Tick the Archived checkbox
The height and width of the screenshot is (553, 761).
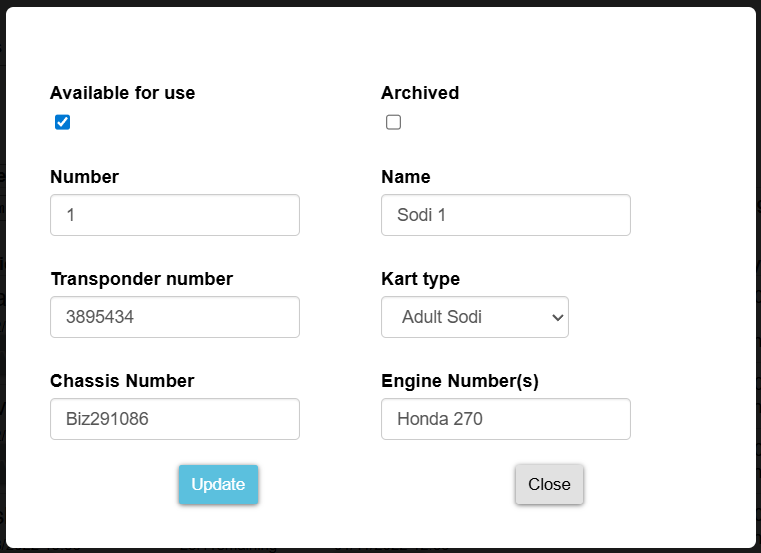[x=394, y=122]
